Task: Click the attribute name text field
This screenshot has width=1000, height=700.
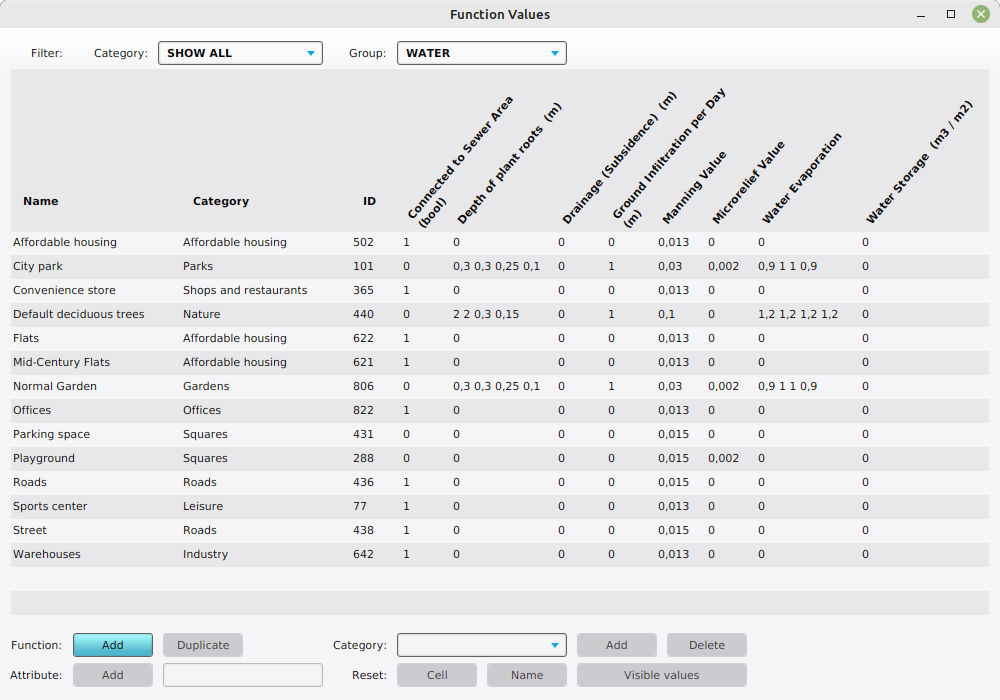Action: click(x=243, y=675)
